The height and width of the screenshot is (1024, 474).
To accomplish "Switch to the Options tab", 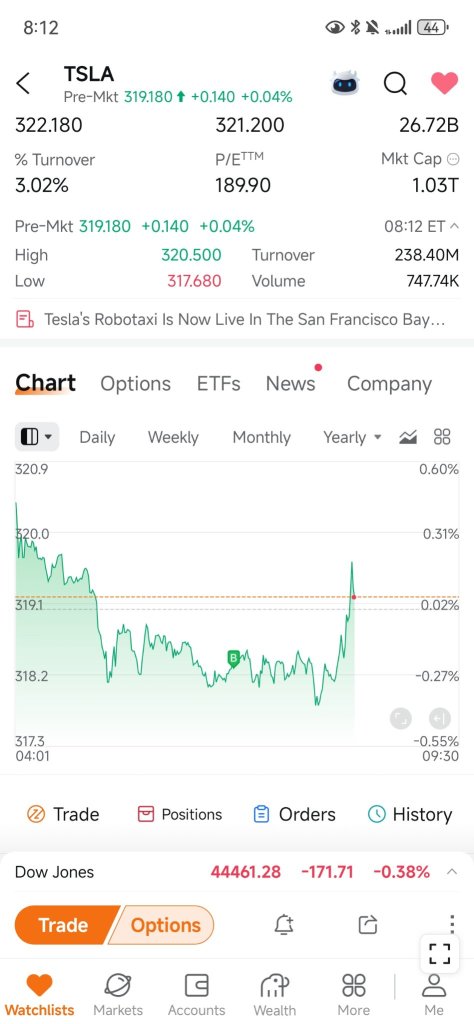I will coord(135,384).
